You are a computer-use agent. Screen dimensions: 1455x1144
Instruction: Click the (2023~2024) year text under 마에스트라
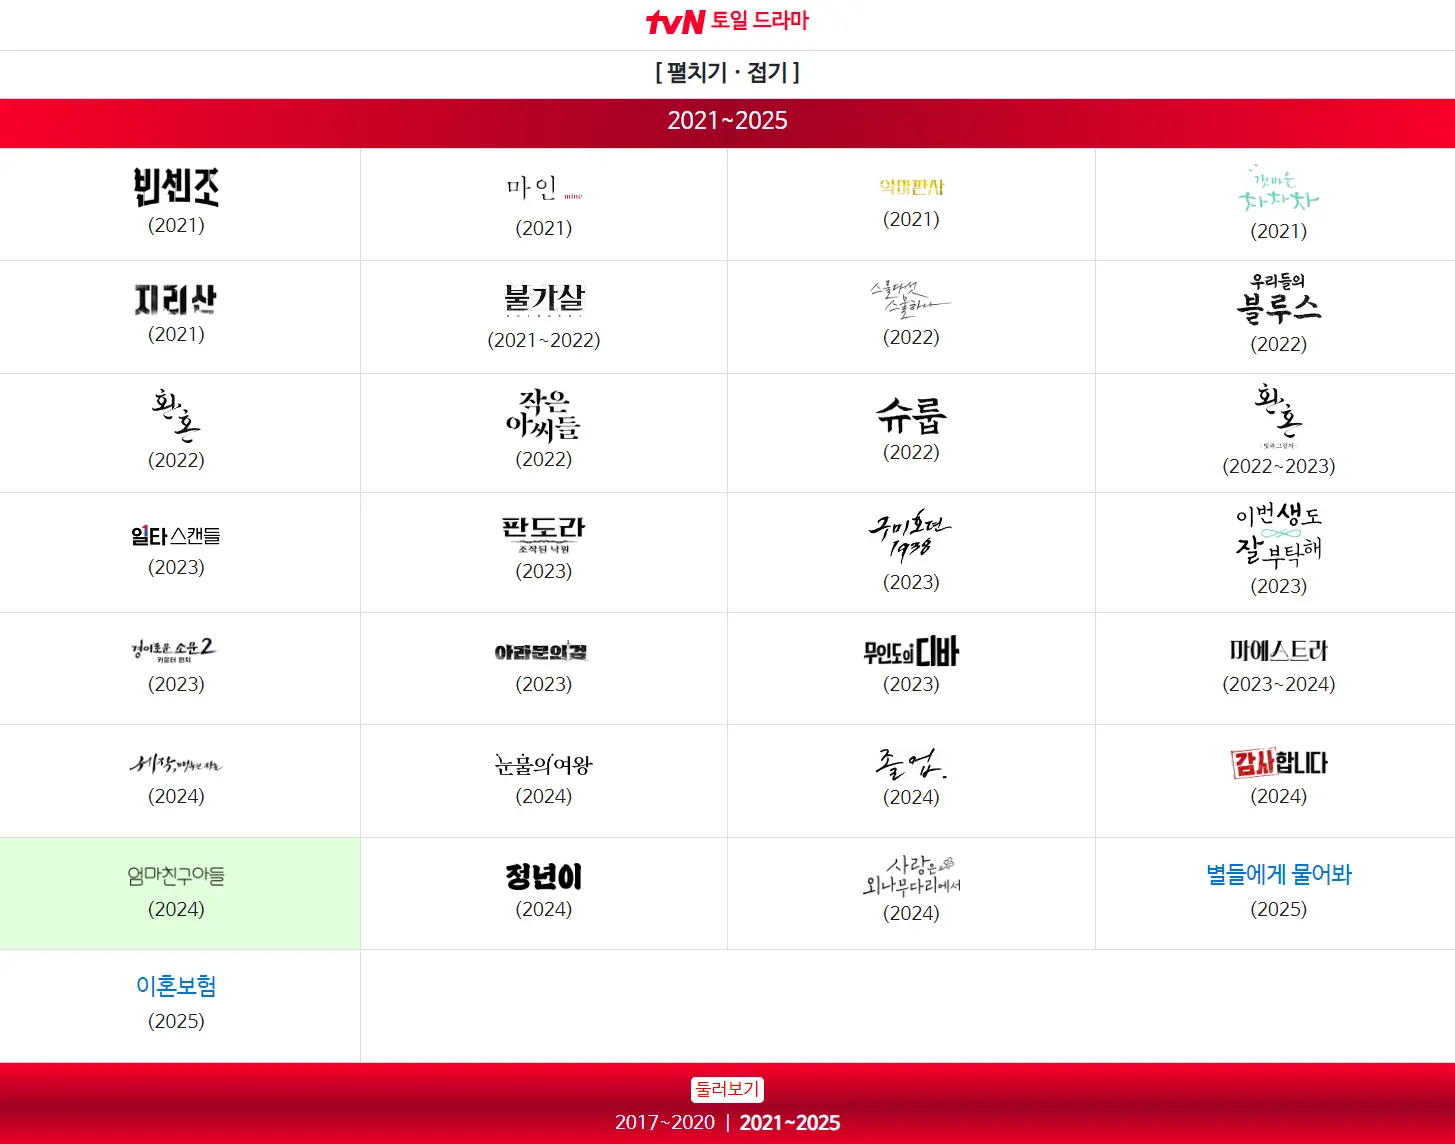1278,685
